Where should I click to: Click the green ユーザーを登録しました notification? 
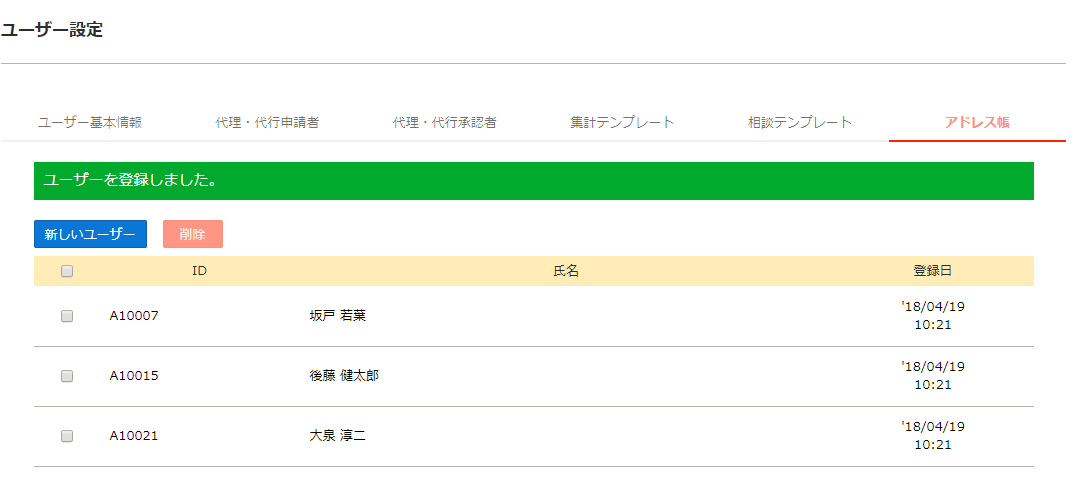534,181
